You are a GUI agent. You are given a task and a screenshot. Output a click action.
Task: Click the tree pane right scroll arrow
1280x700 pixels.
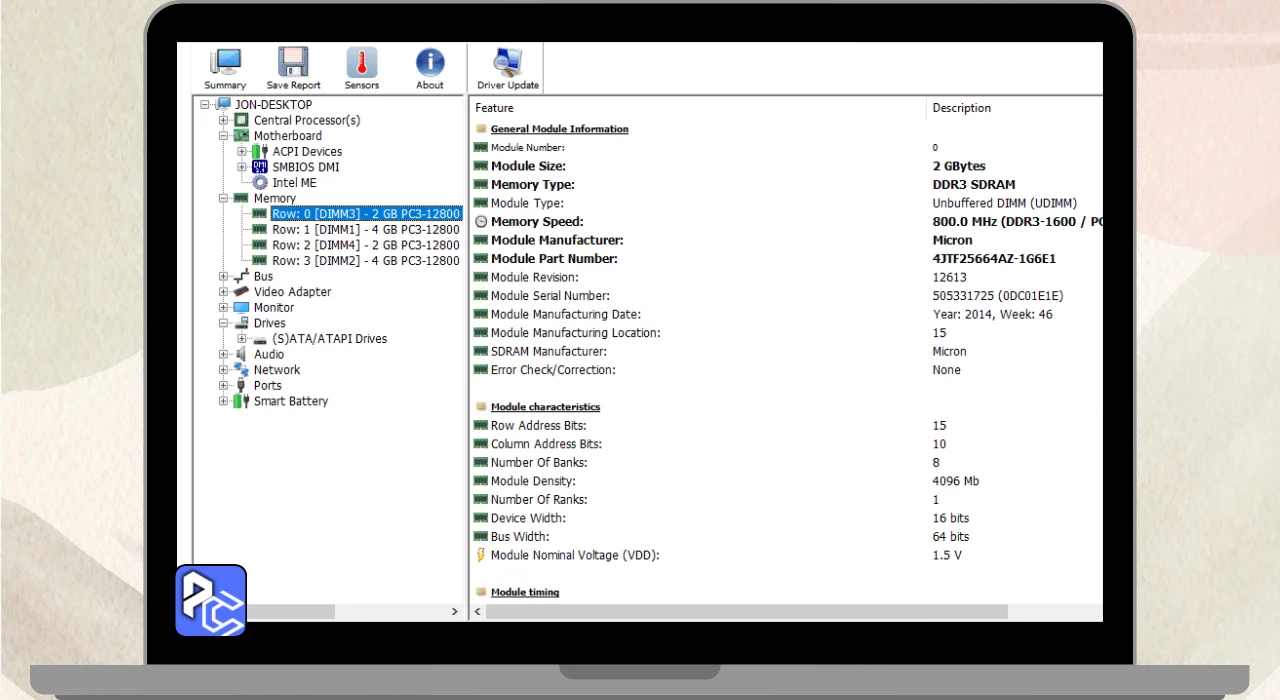click(x=455, y=611)
